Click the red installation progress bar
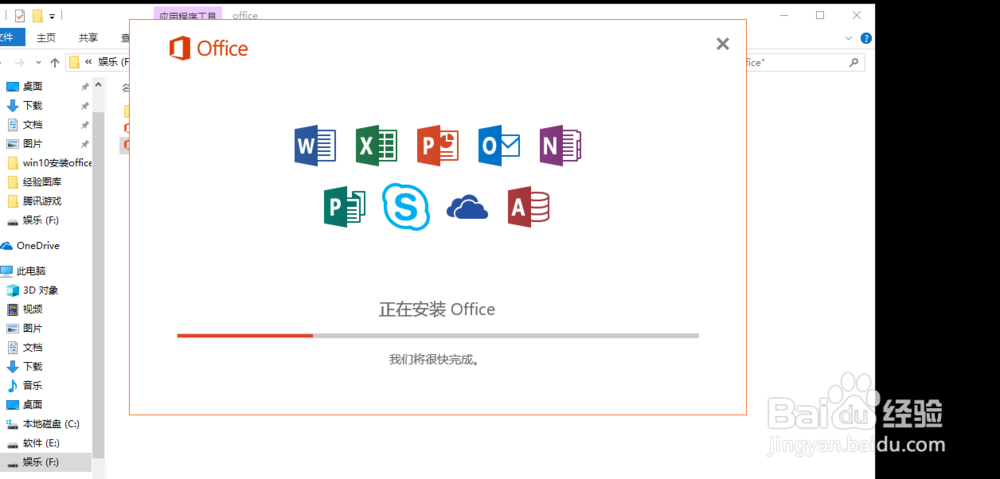Screen dimensions: 1000x479 pos(245,335)
